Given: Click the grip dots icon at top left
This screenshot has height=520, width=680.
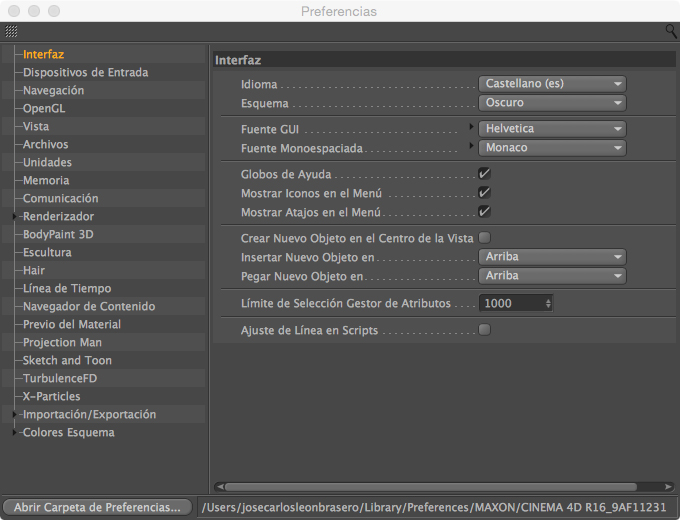Looking at the screenshot, I should point(11,32).
